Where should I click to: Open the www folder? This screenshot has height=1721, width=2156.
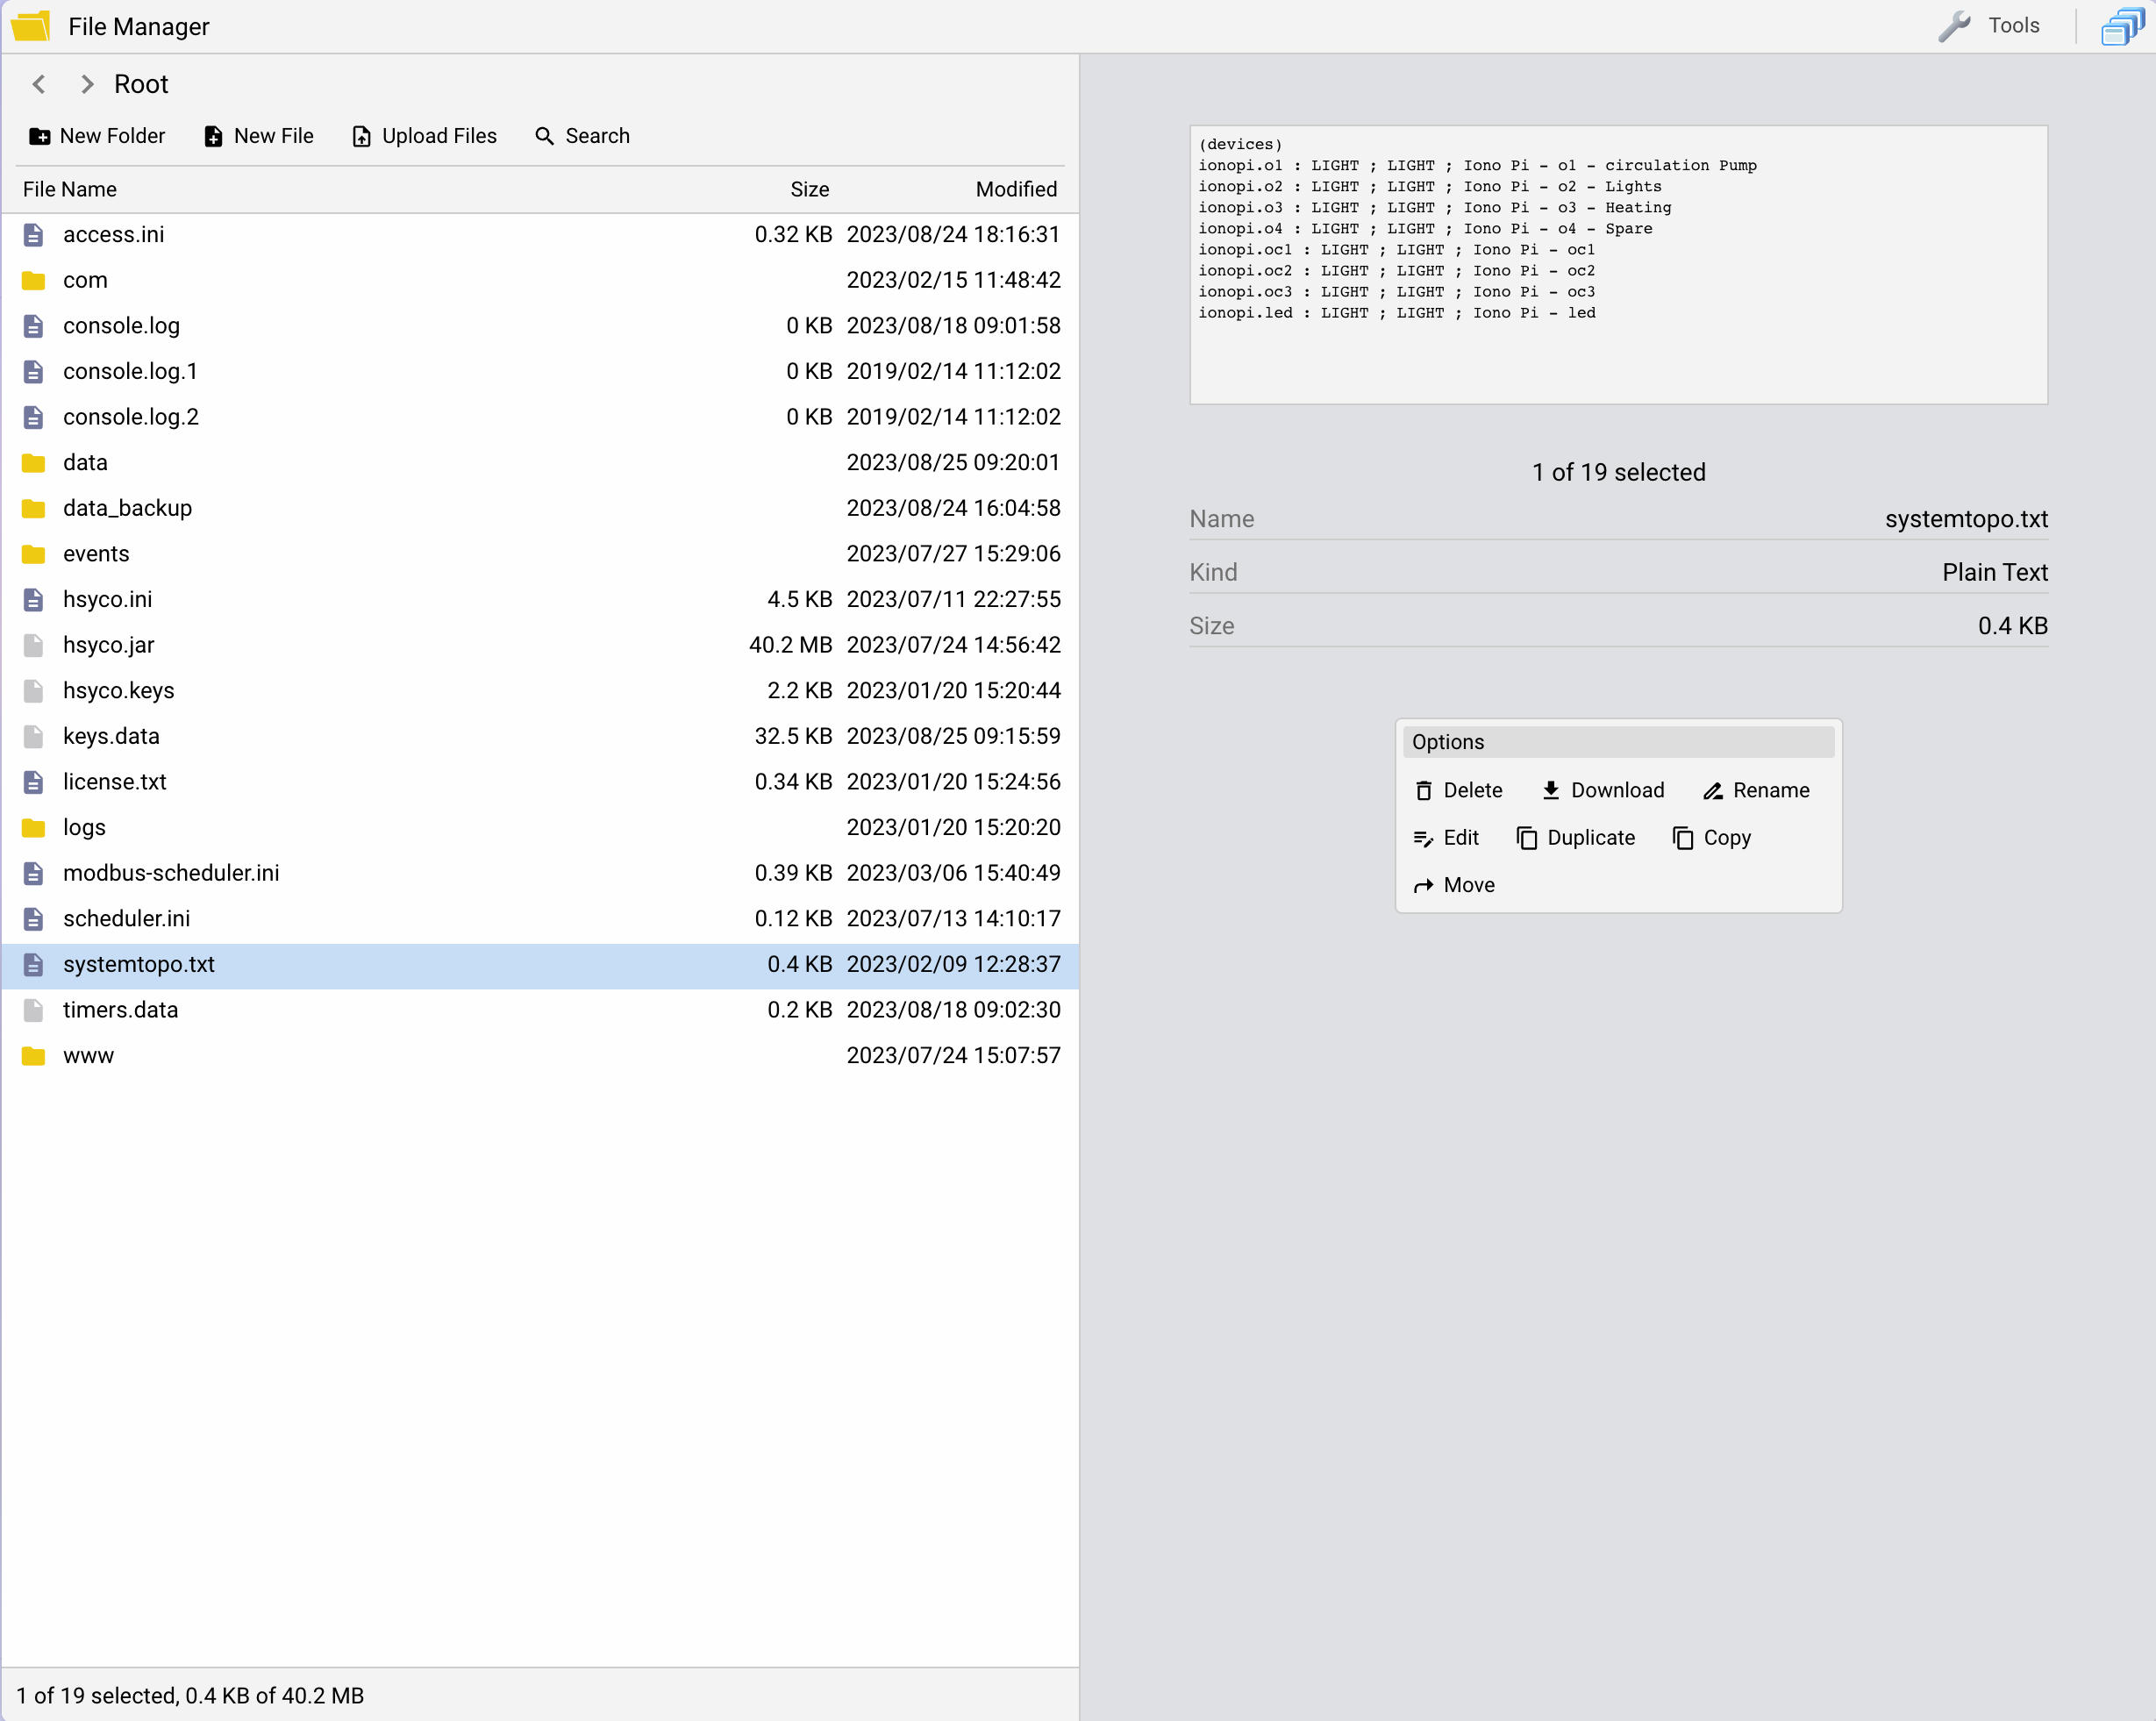88,1055
